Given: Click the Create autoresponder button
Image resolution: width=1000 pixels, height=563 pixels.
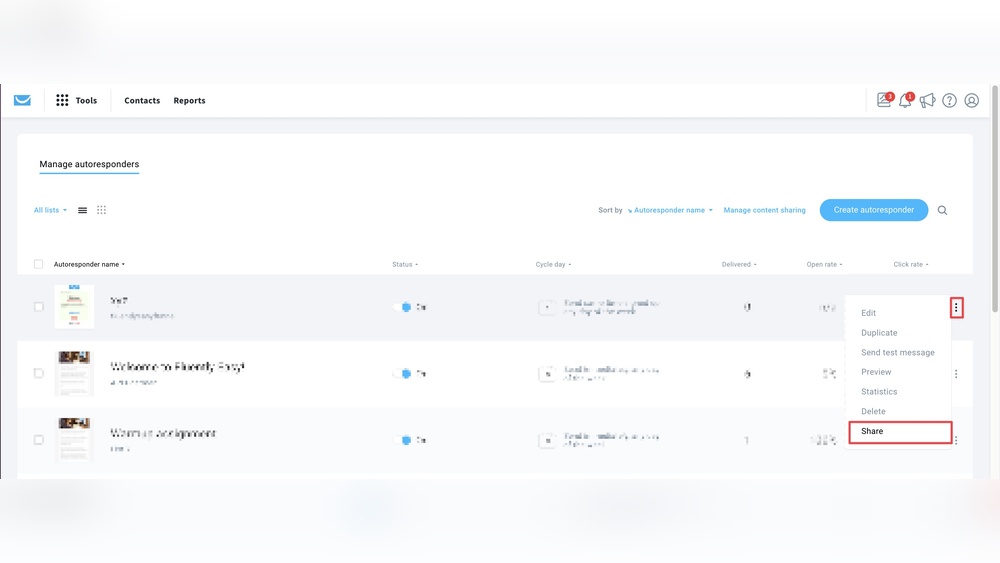Looking at the screenshot, I should click(873, 210).
